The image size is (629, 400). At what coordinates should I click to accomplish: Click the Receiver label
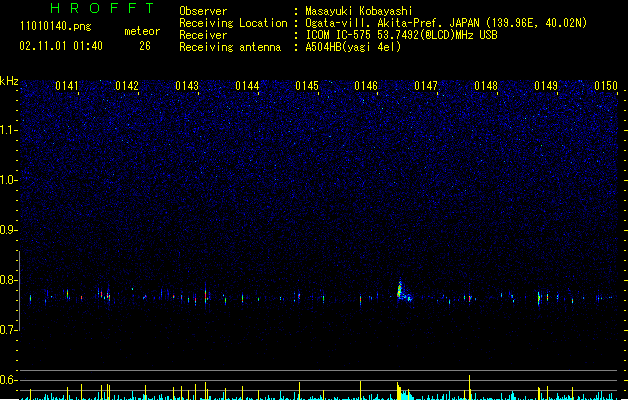click(x=203, y=35)
